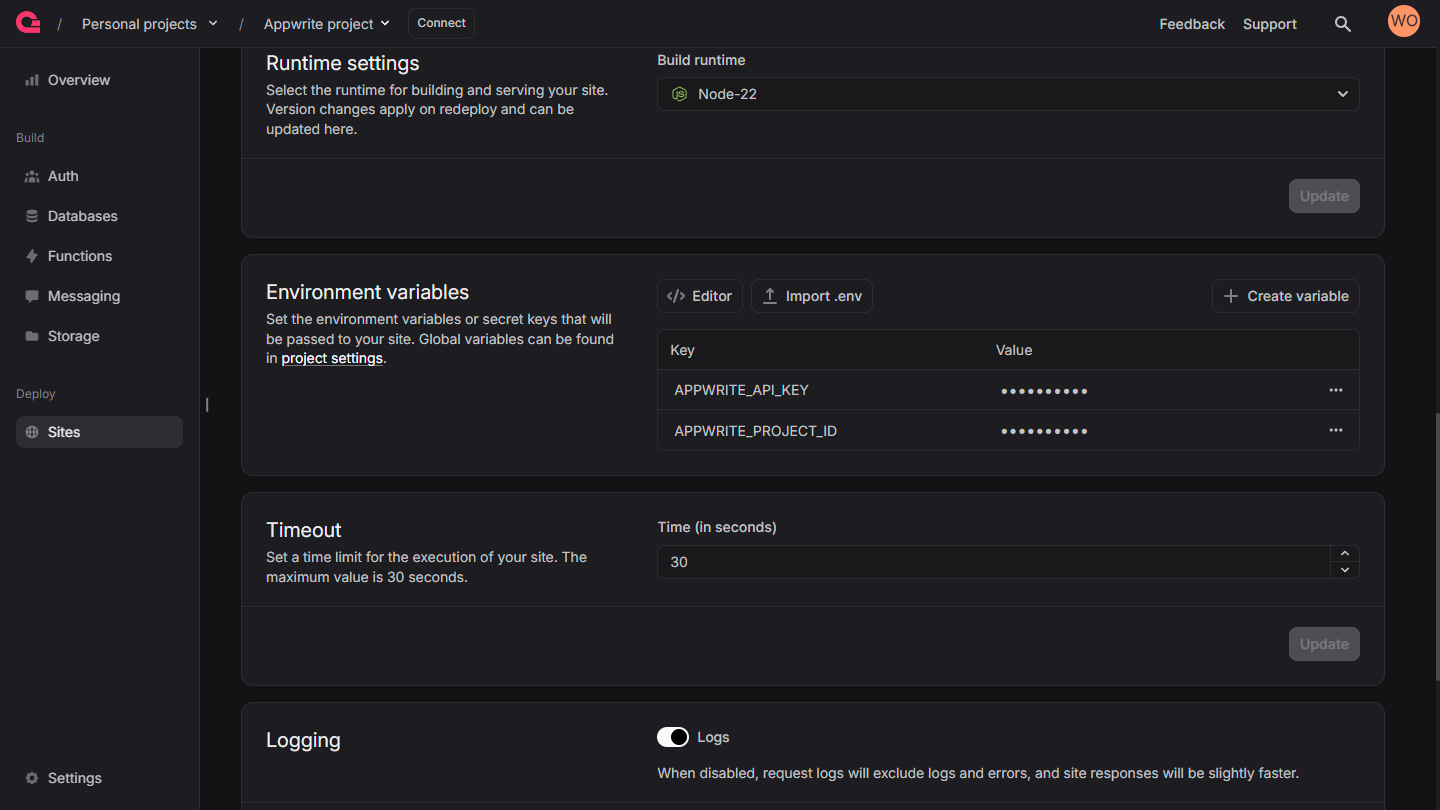Expand the Personal projects dropdown

tap(150, 24)
